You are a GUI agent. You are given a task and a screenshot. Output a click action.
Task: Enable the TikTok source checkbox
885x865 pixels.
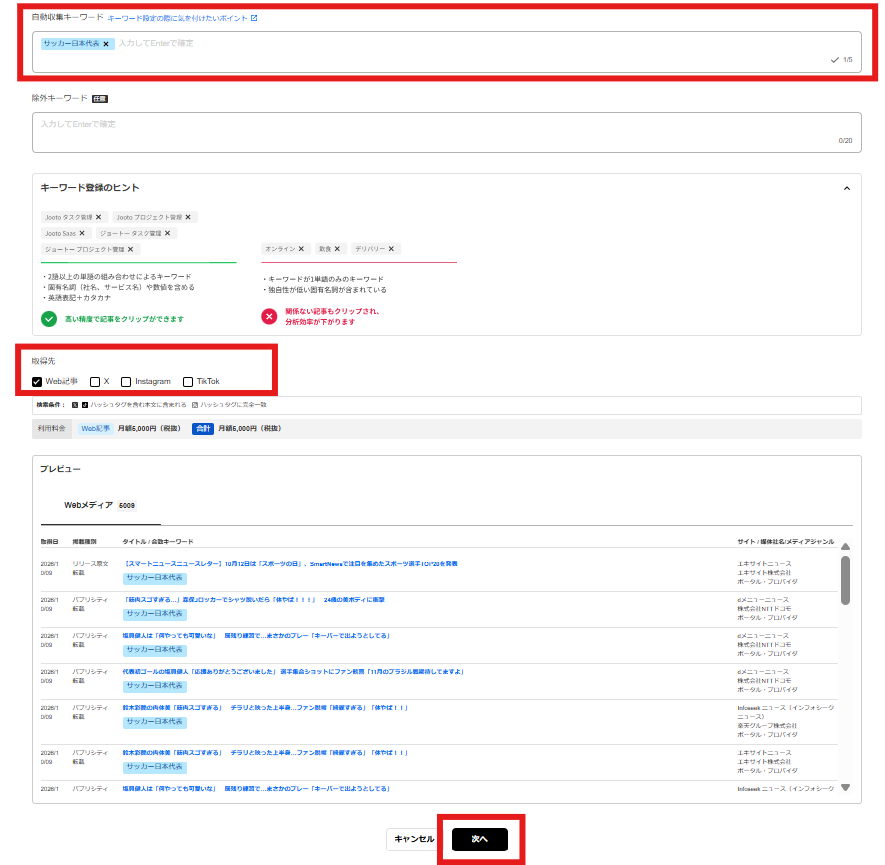click(188, 382)
